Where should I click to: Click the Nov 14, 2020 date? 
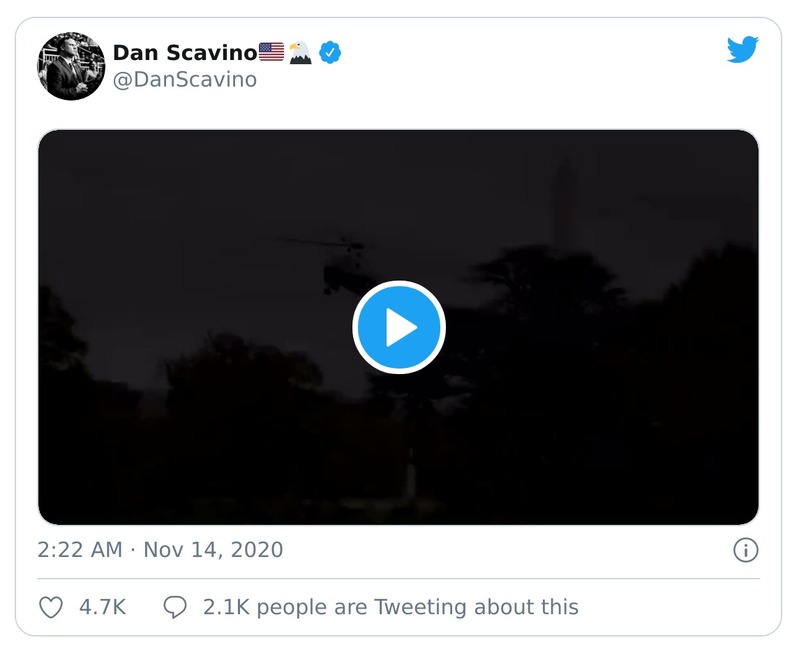click(x=213, y=550)
